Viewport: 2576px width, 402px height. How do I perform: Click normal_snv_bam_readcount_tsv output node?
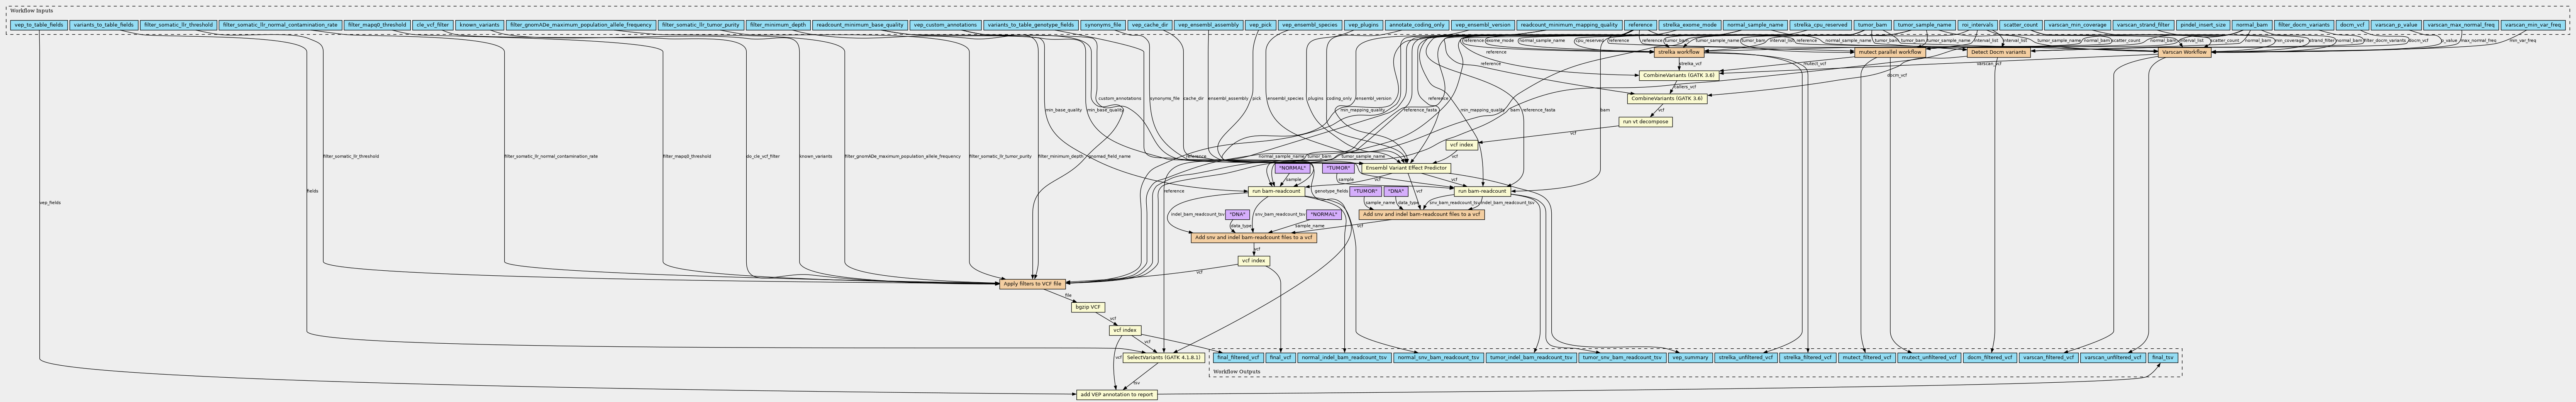click(1438, 357)
